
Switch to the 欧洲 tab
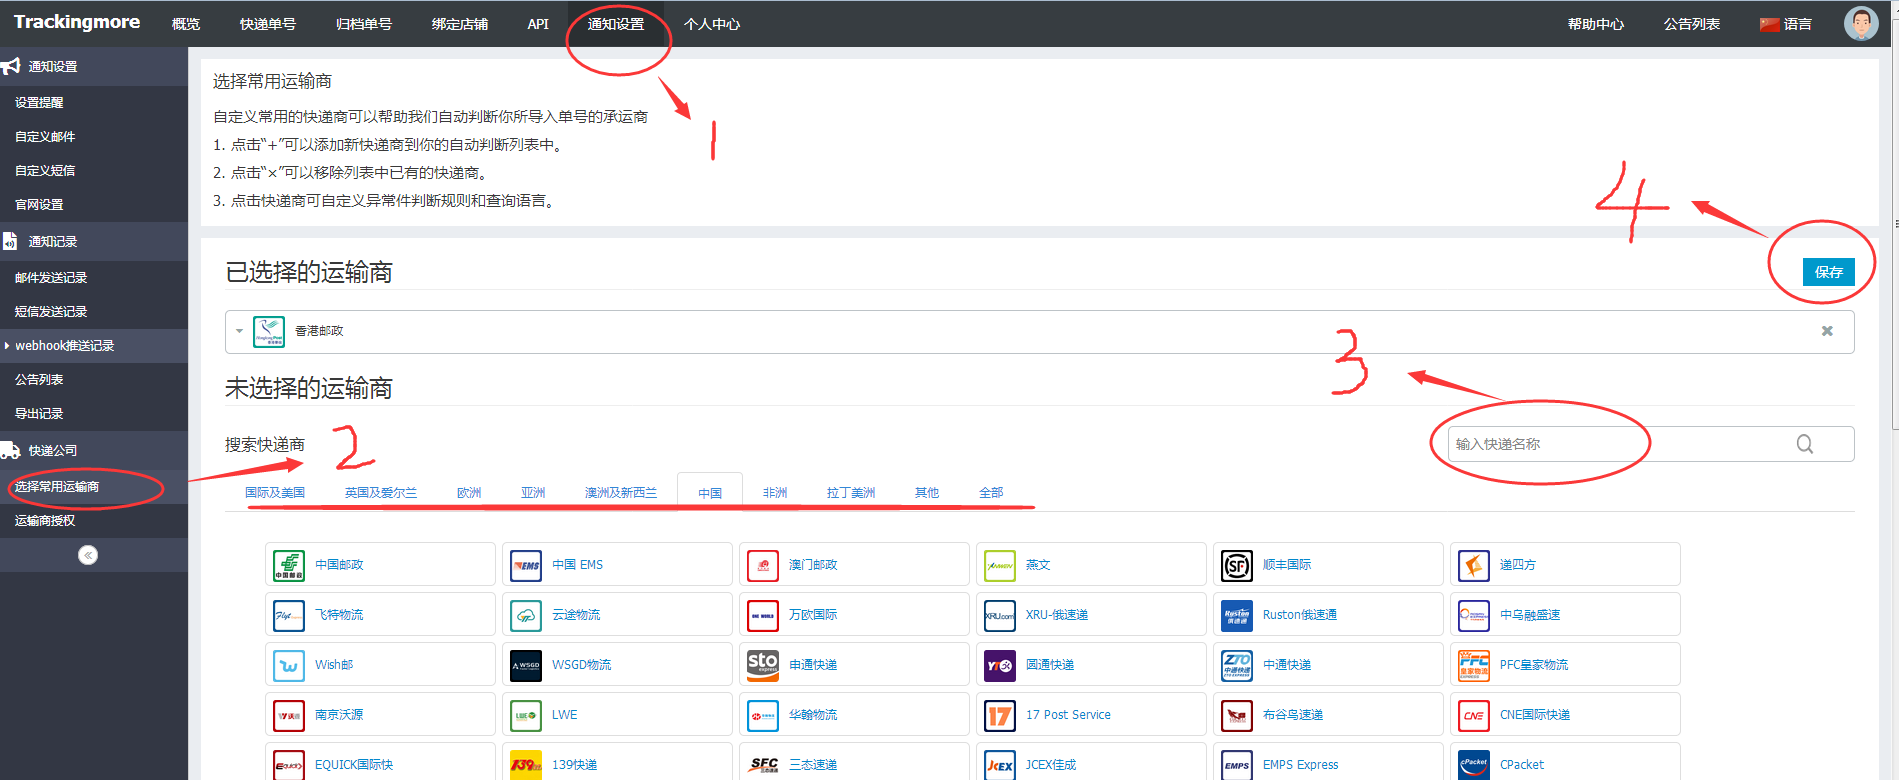469,493
